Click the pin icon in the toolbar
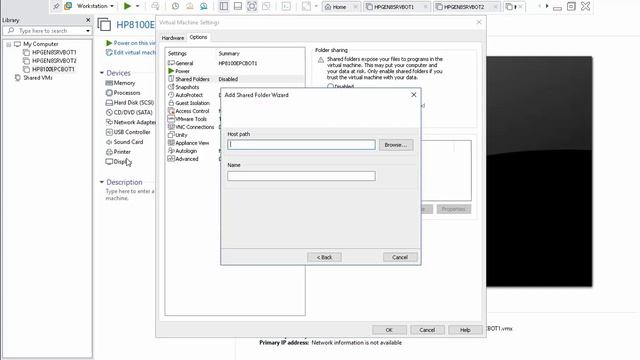Viewport: 640px width, 360px height. [56, 6]
